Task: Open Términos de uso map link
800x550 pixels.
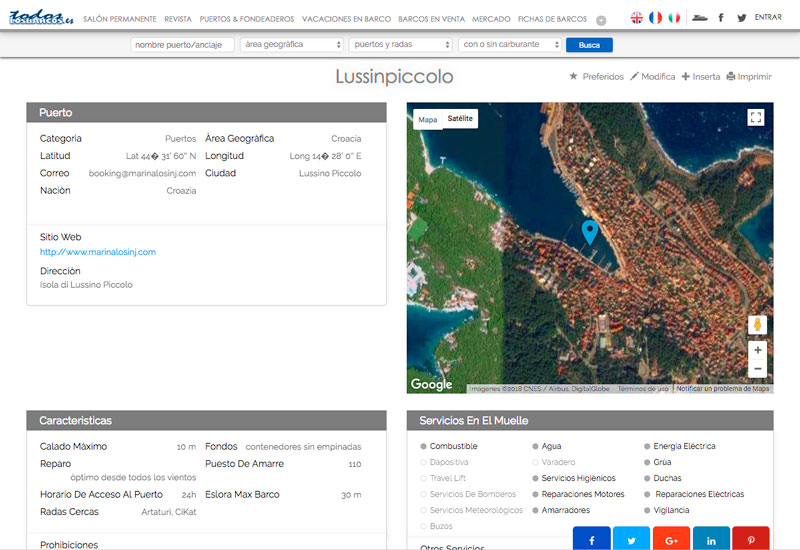Action: pyautogui.click(x=643, y=389)
